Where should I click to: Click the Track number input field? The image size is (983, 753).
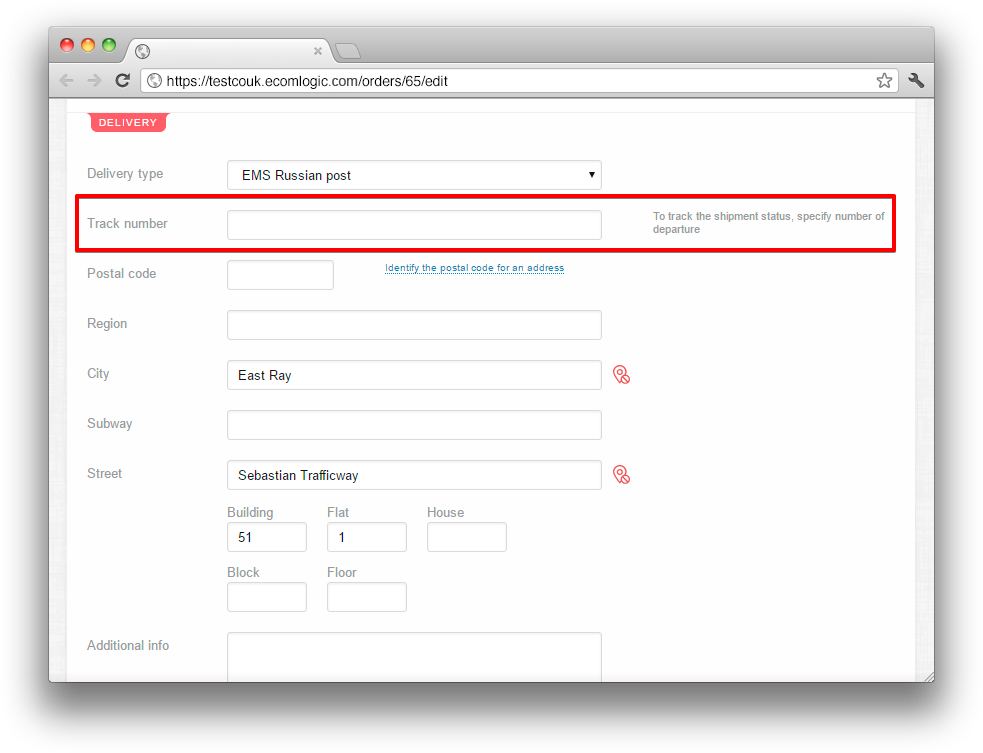click(x=414, y=225)
